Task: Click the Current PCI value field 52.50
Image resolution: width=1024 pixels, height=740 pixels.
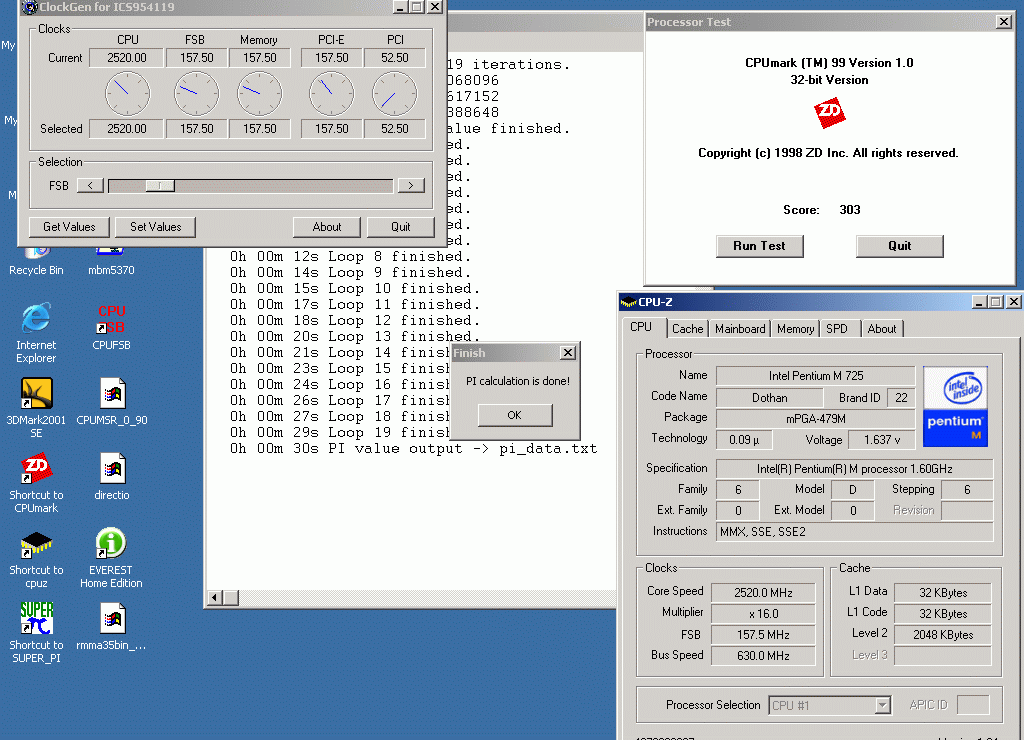Action: point(394,57)
